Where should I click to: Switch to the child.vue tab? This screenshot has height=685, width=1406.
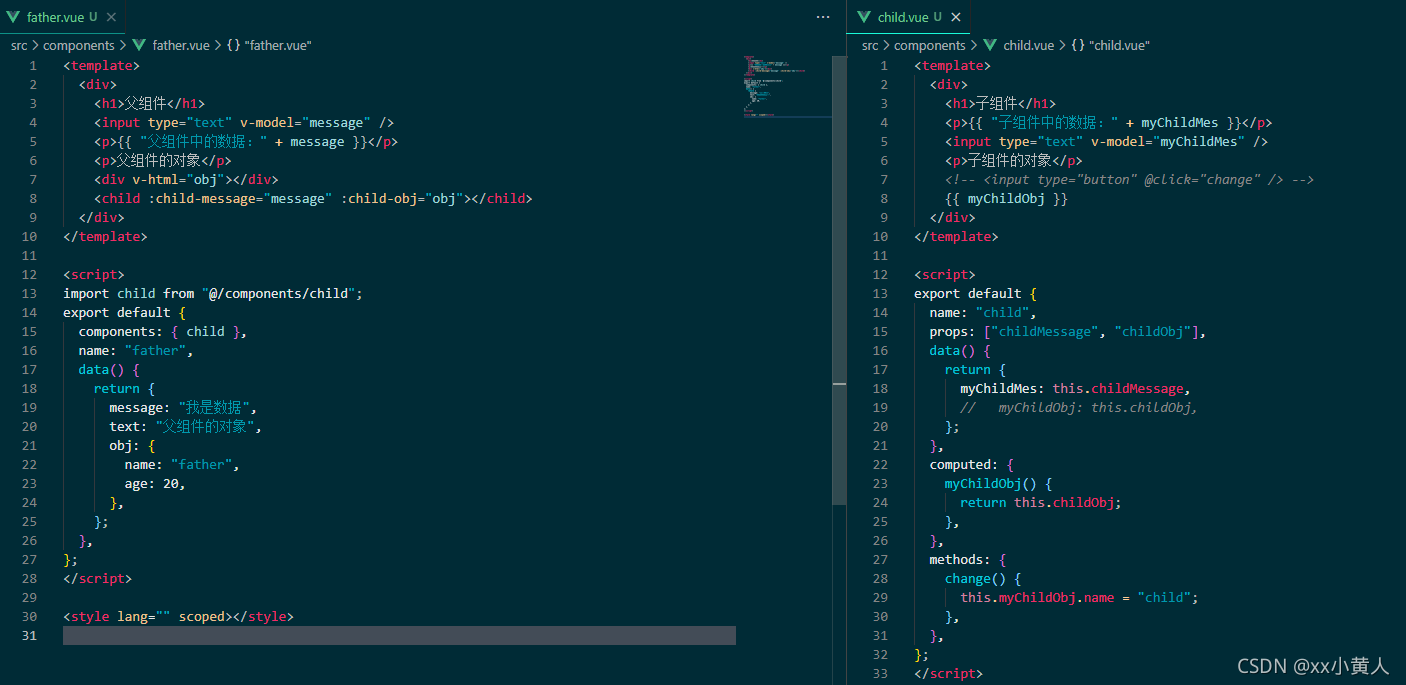point(903,17)
